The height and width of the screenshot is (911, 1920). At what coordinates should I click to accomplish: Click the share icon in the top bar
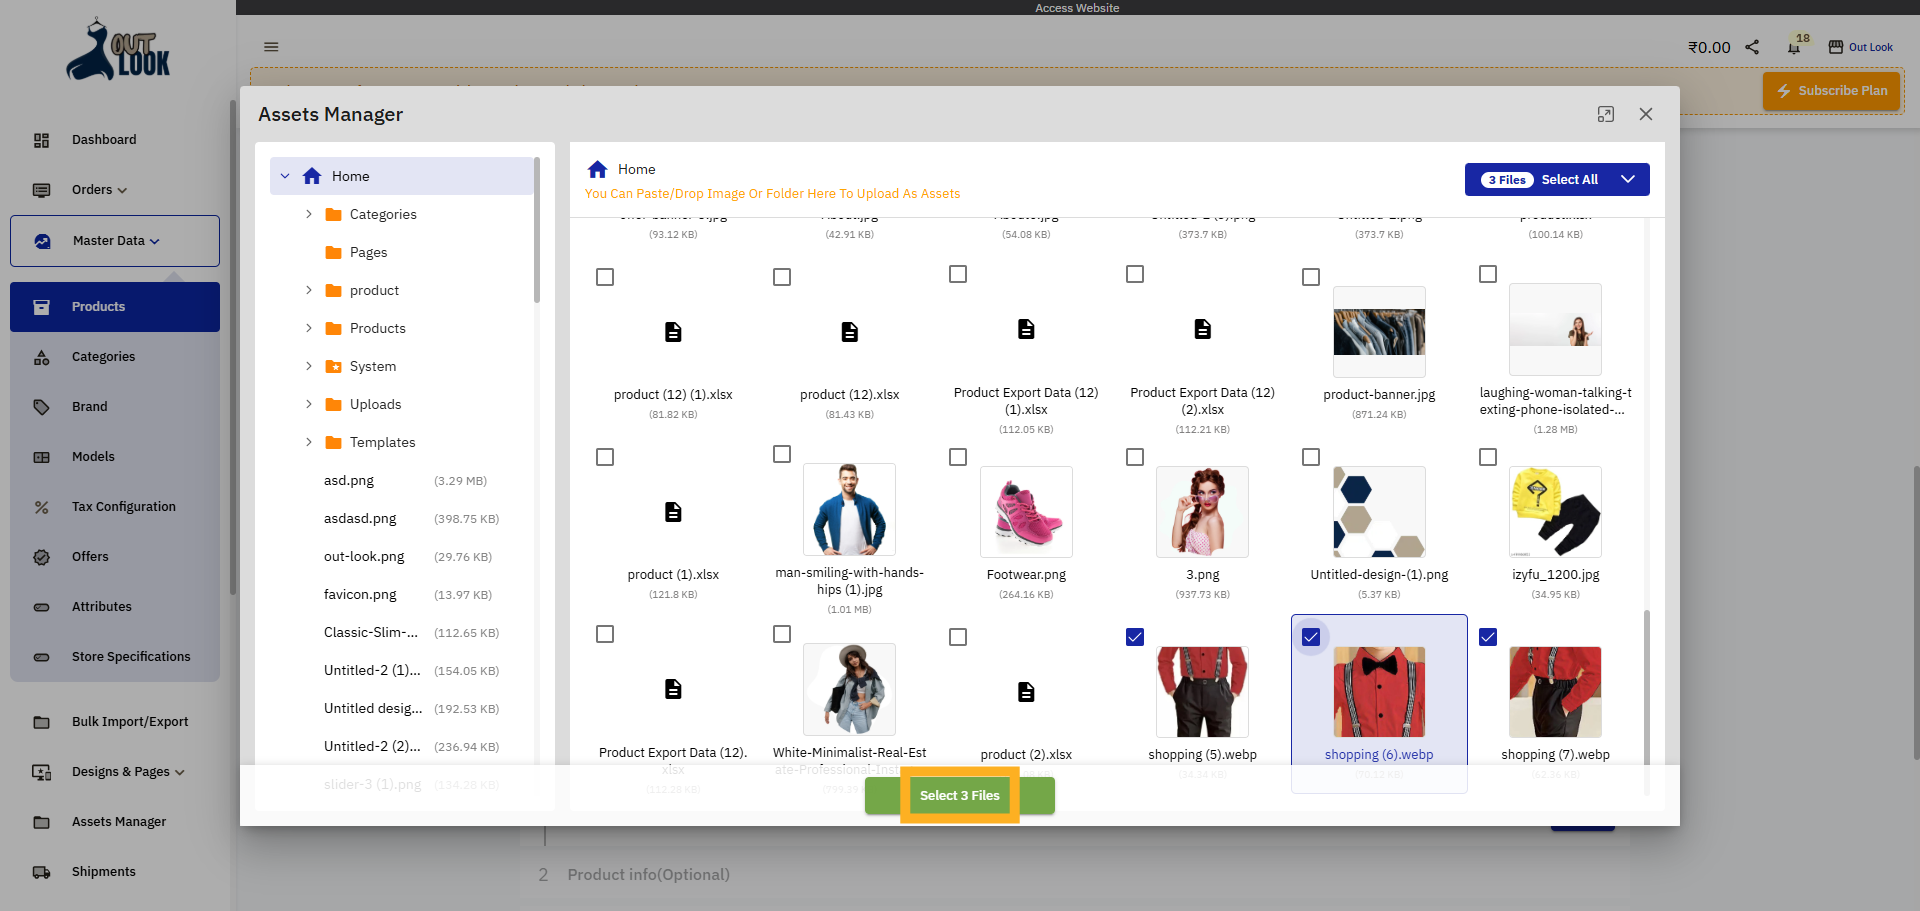coord(1751,46)
